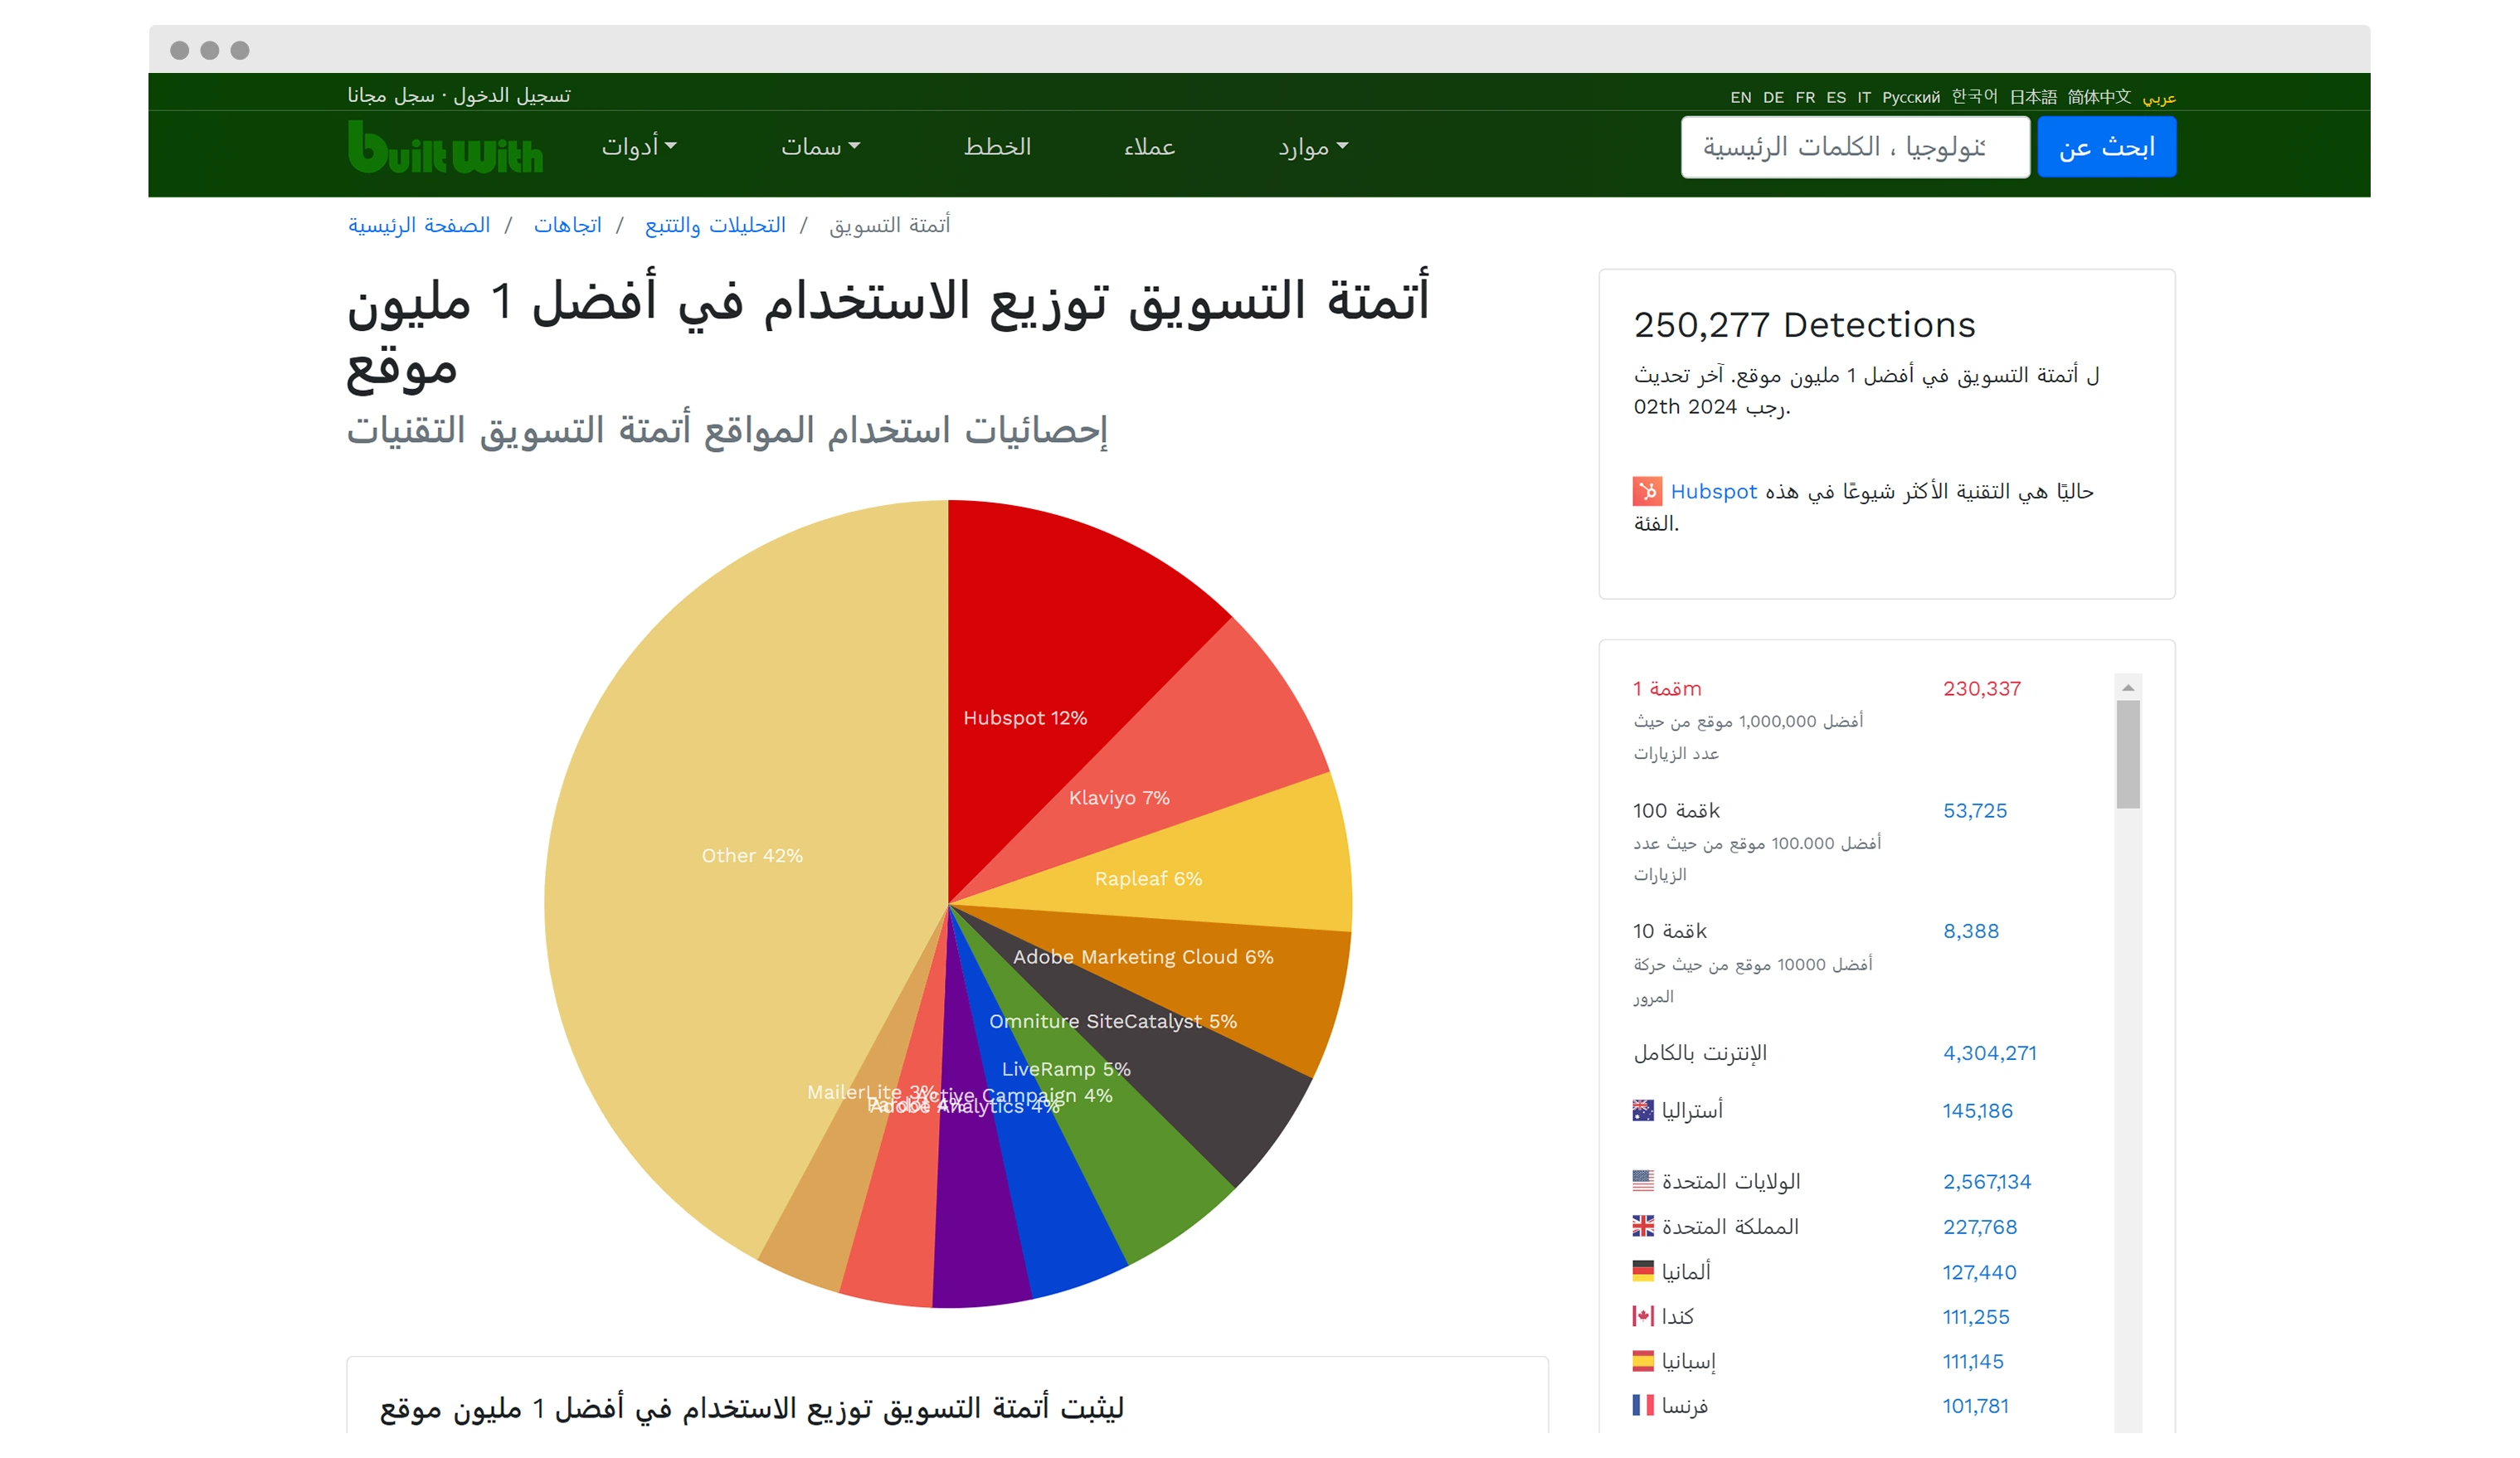Open the عملاء nav item
This screenshot has height=1458, width=2520.
(x=1149, y=147)
